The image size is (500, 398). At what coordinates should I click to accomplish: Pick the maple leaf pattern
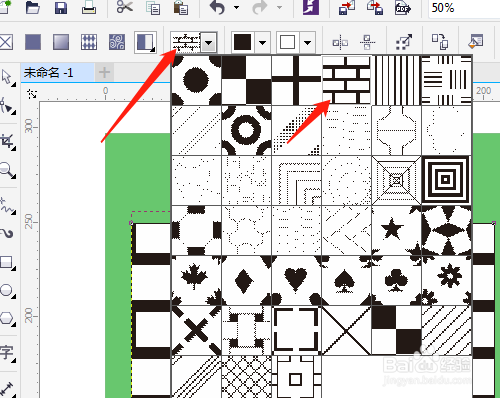pyautogui.click(x=196, y=280)
